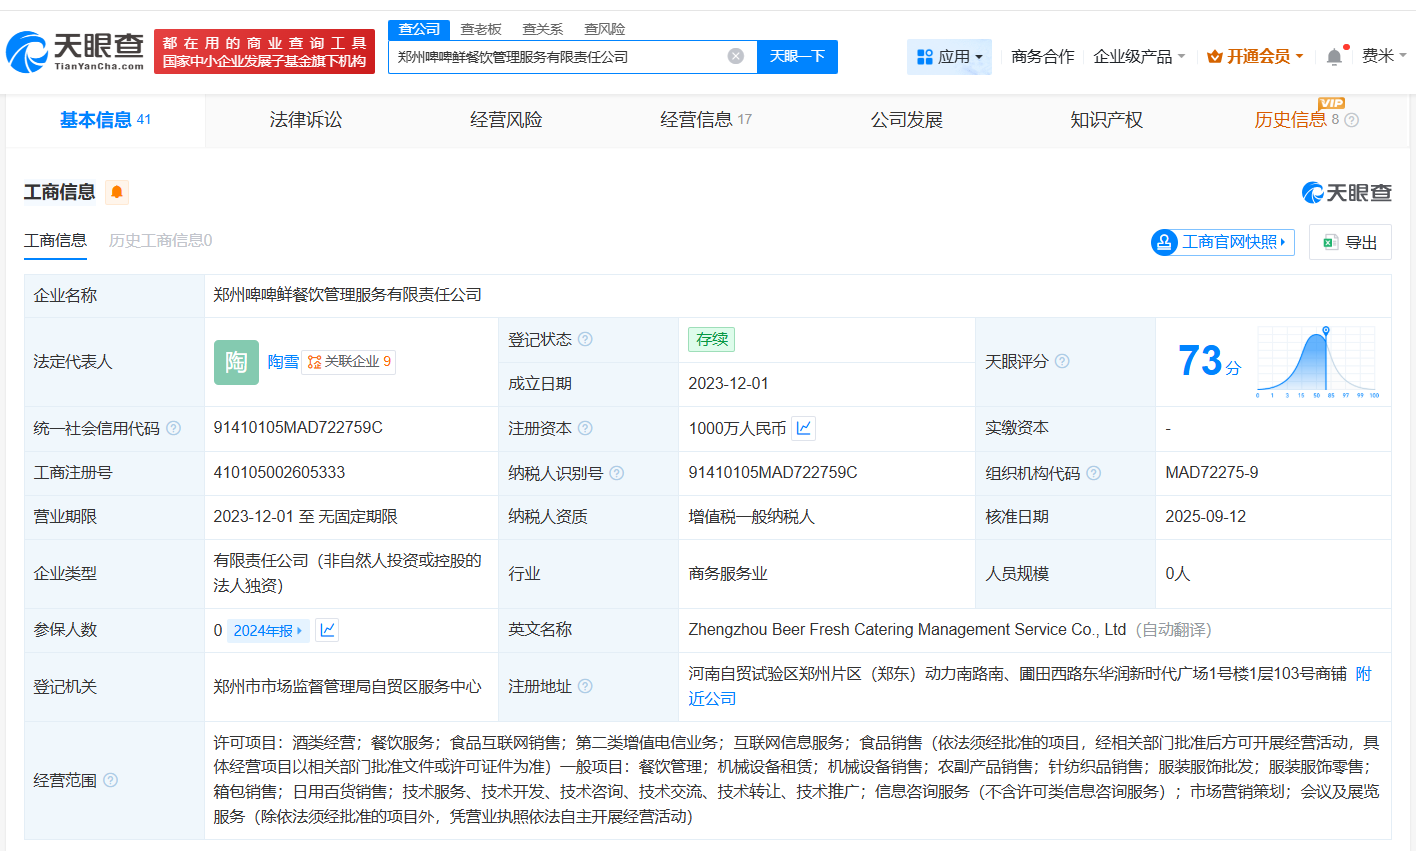Screen dimensions: 1416x851
Task: Click the stamp icon on 工商官网快照 button
Action: (1163, 242)
